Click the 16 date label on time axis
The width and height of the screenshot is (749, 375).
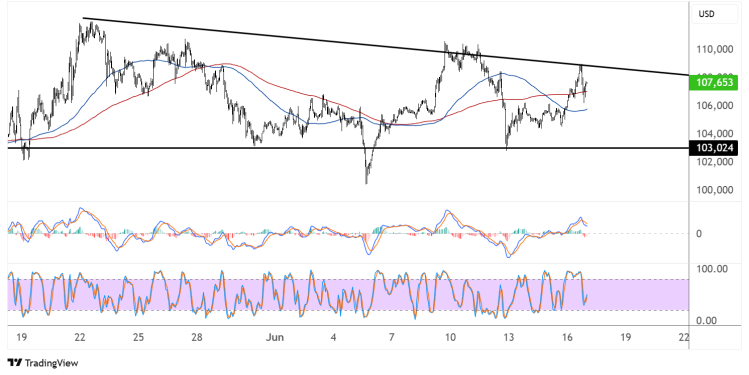567,337
